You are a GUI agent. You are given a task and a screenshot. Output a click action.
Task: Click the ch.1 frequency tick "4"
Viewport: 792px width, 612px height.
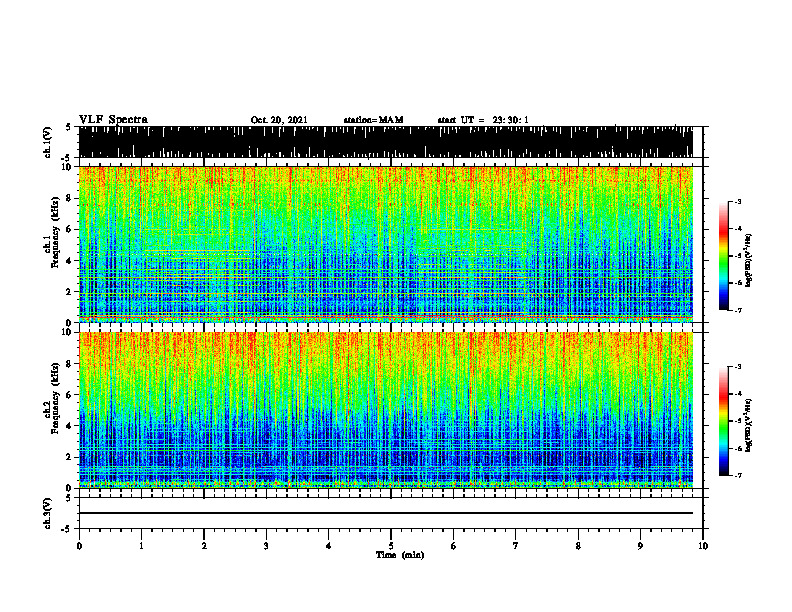[x=69, y=261]
